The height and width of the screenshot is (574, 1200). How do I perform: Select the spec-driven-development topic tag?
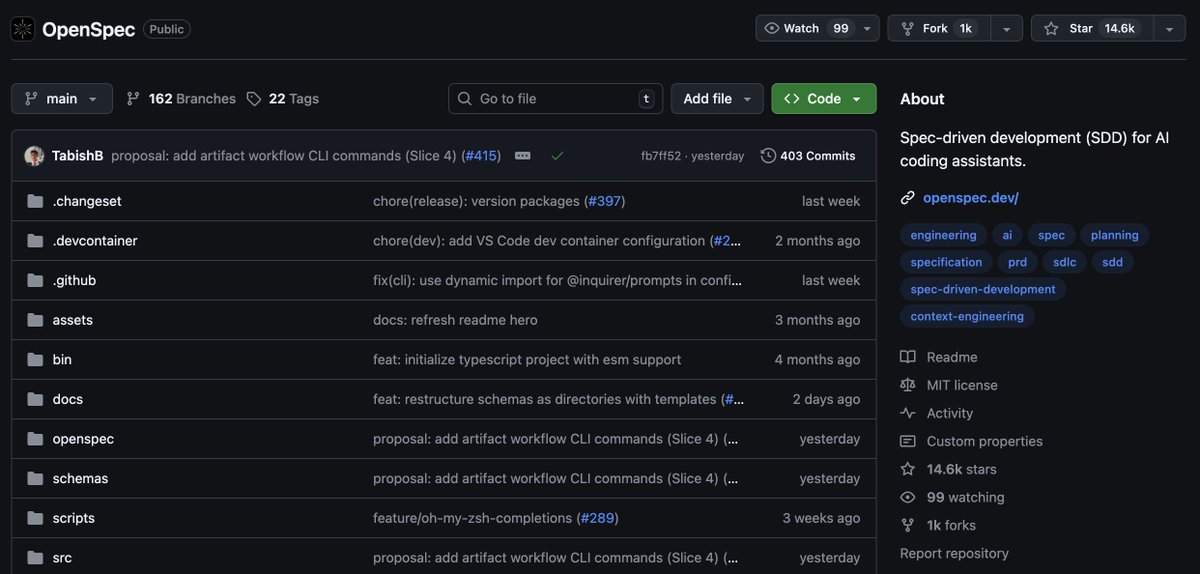click(982, 289)
